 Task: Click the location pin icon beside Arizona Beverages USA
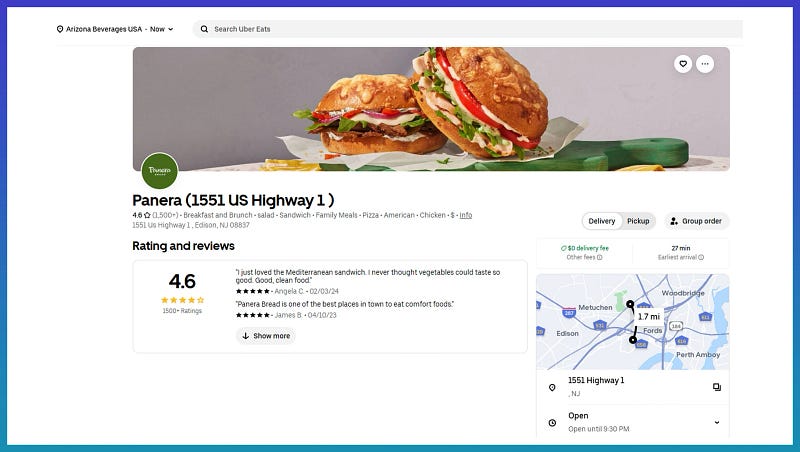coord(60,29)
